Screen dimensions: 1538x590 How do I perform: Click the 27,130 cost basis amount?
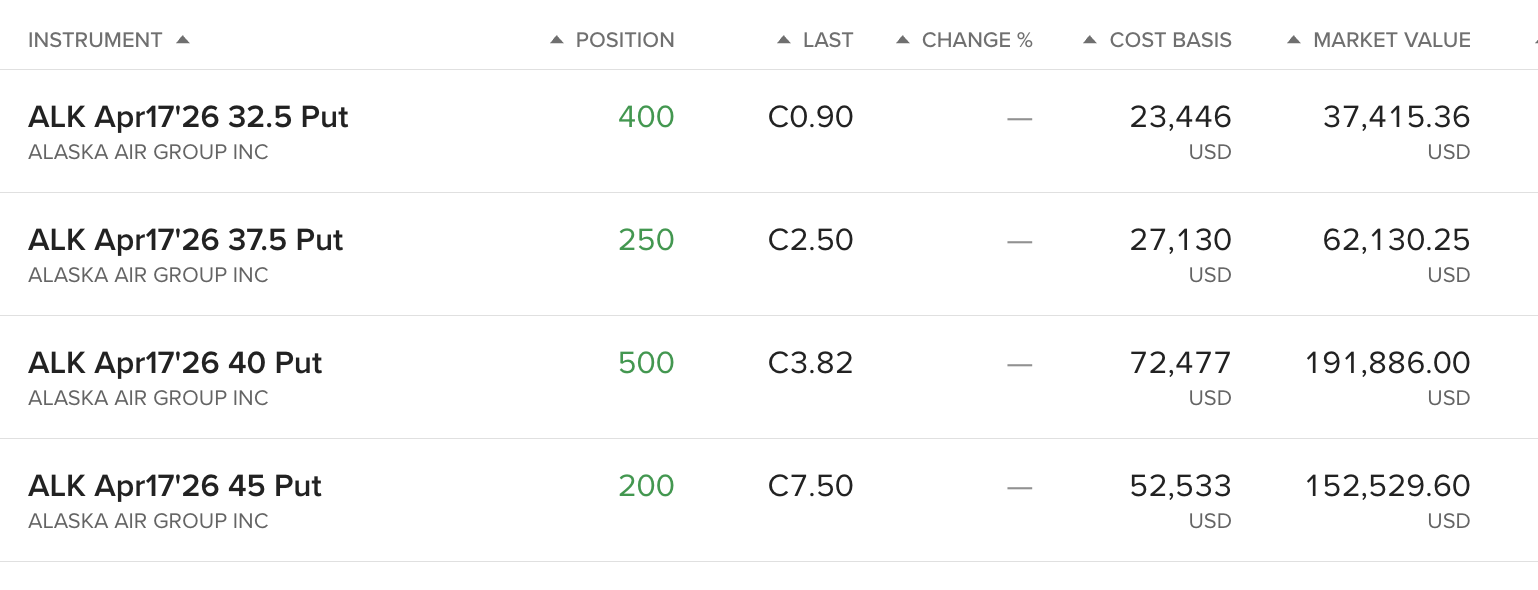point(1180,241)
